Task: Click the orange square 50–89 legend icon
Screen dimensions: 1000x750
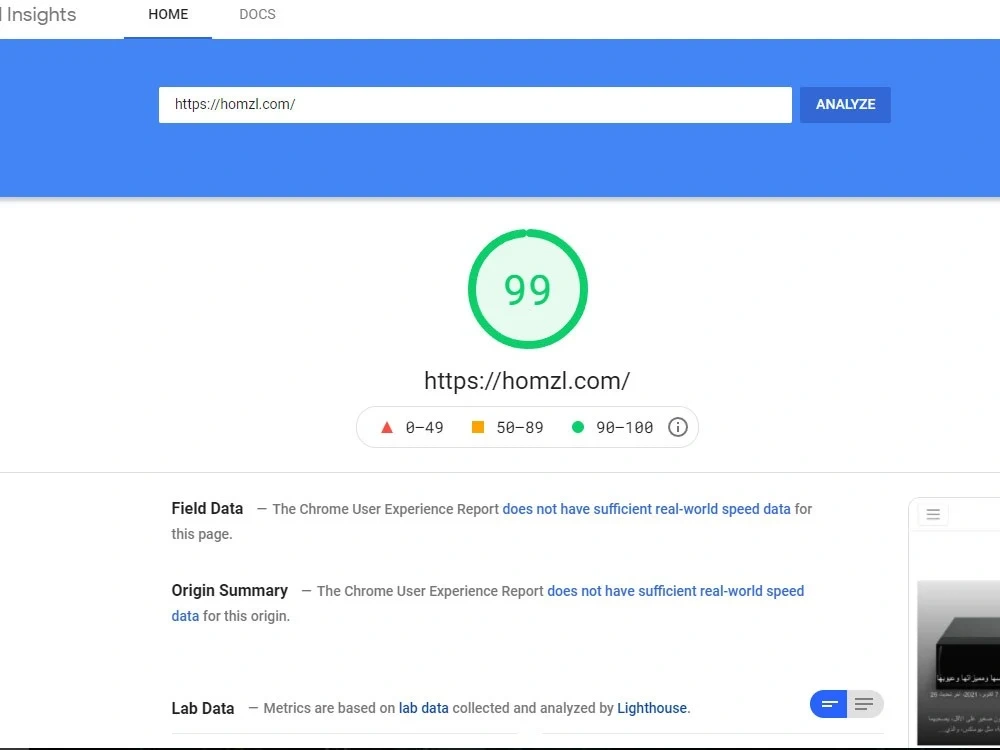Action: coord(478,427)
